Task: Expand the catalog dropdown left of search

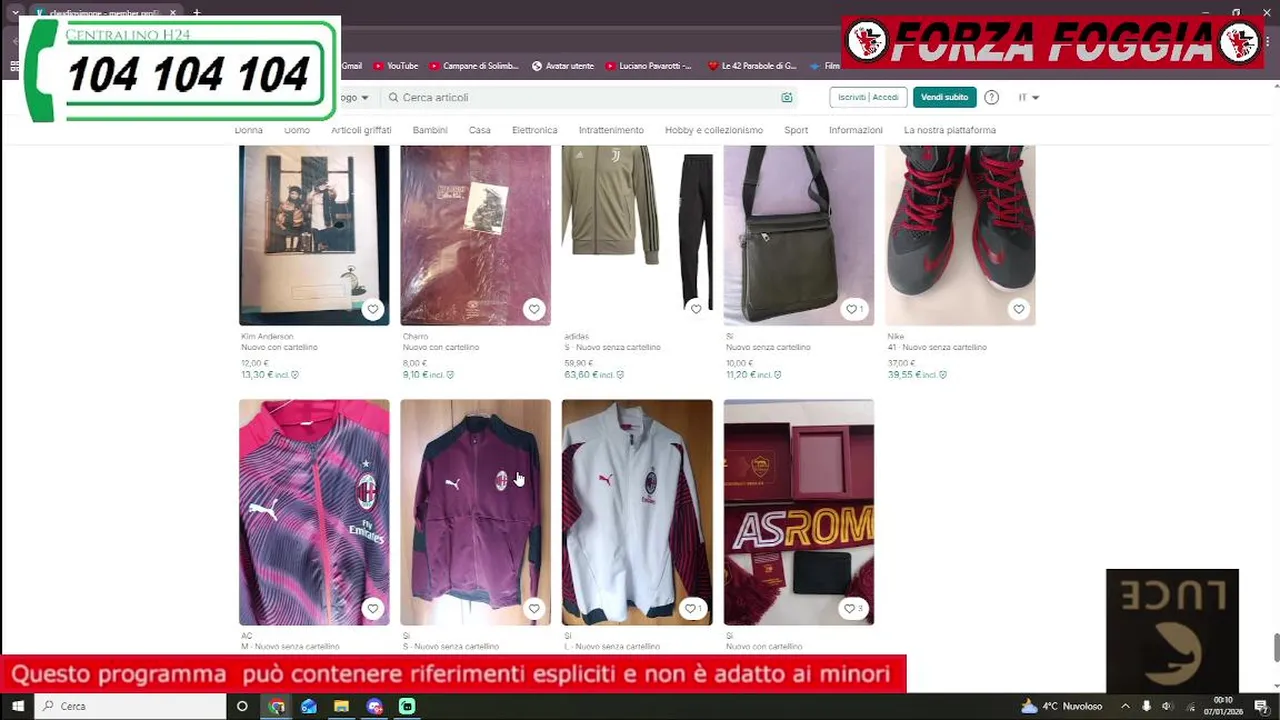Action: point(353,97)
